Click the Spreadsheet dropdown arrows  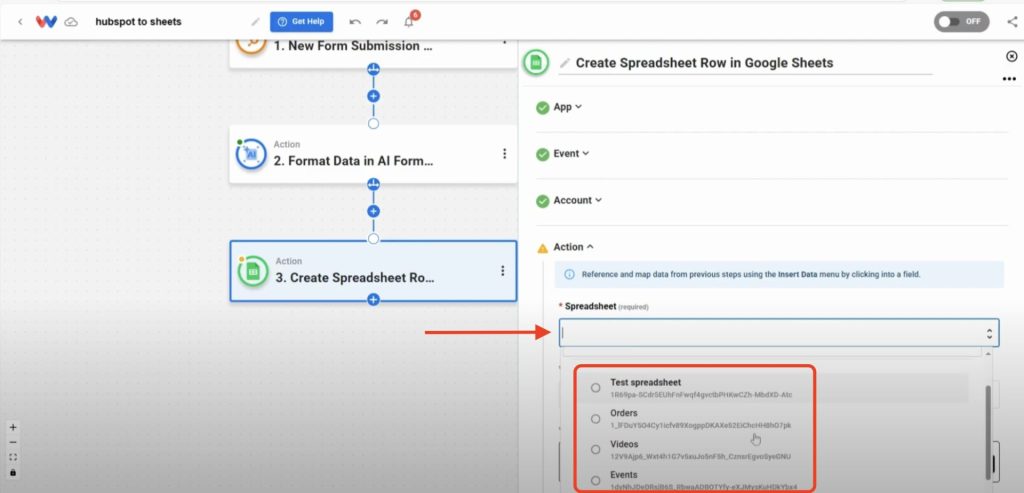989,334
